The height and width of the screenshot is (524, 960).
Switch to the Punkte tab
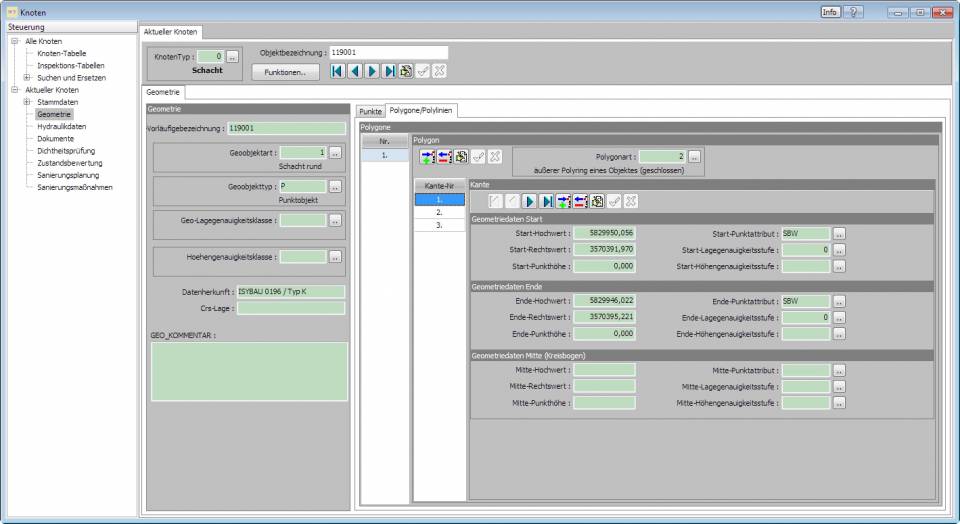[370, 111]
